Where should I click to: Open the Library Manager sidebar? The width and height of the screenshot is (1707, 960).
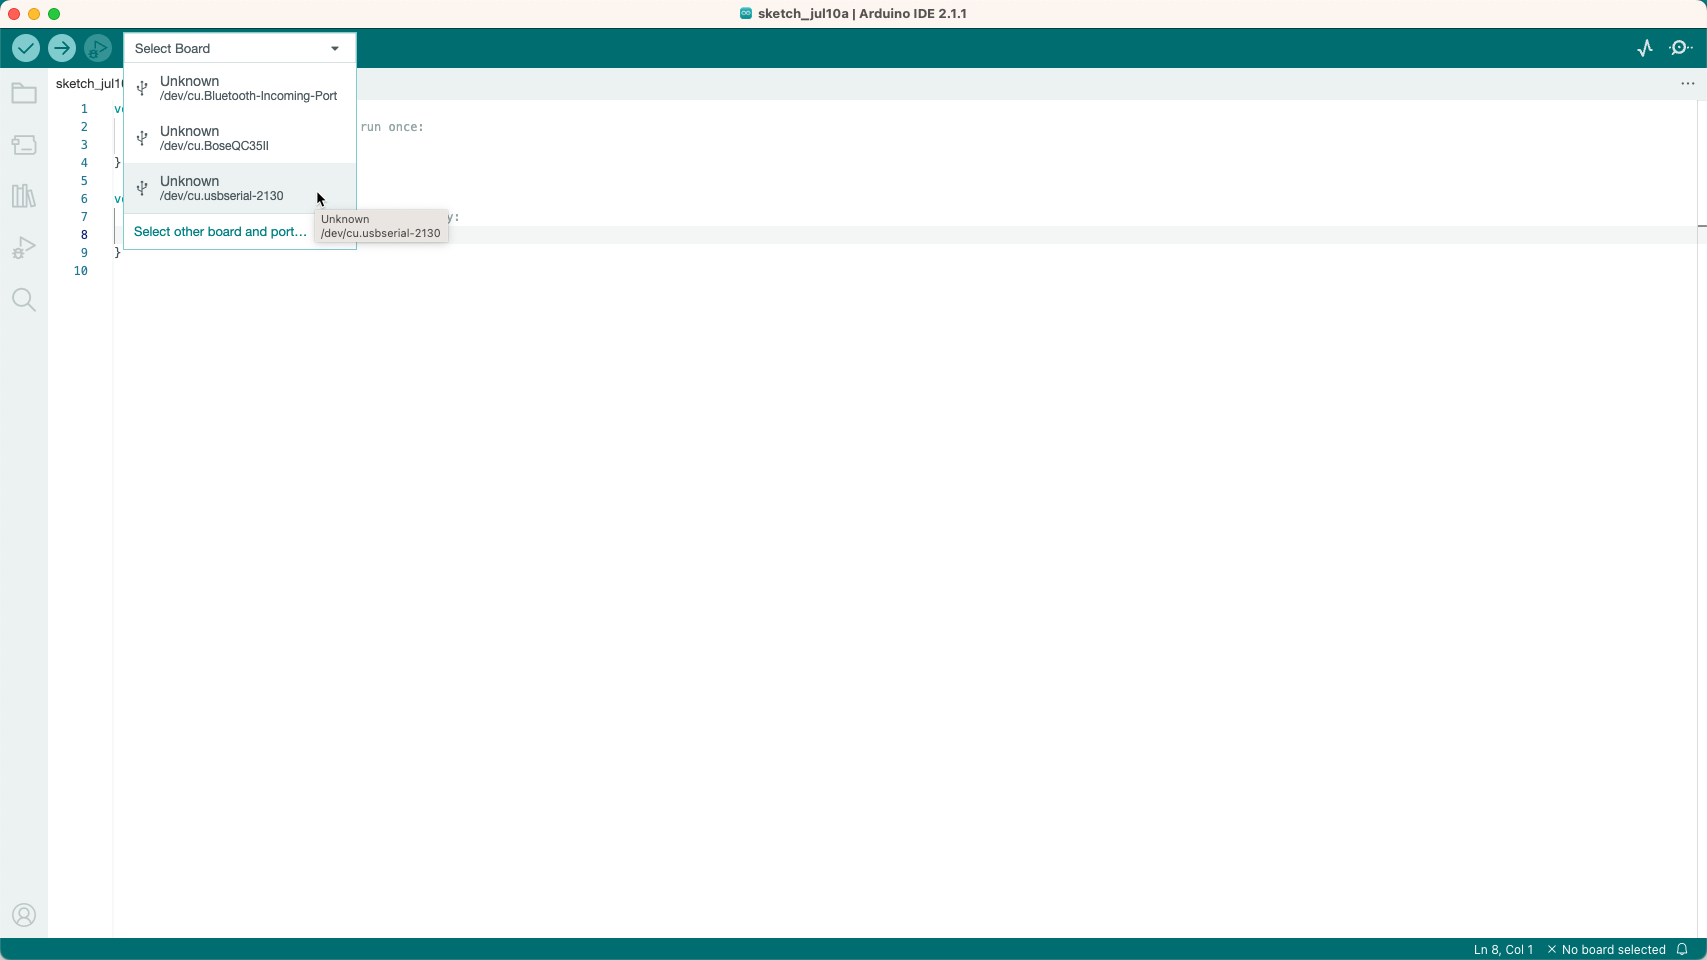pos(24,196)
